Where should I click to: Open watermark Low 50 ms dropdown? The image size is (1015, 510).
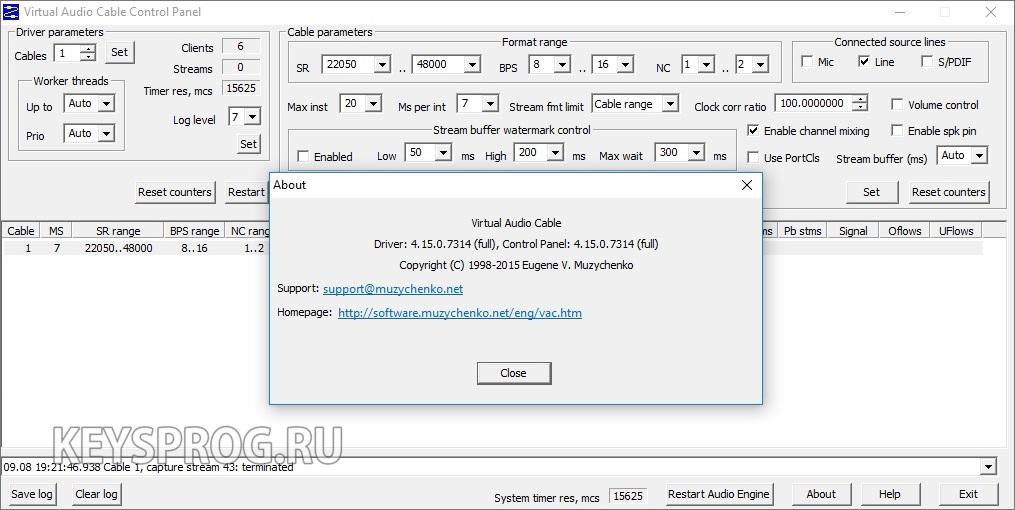click(443, 153)
